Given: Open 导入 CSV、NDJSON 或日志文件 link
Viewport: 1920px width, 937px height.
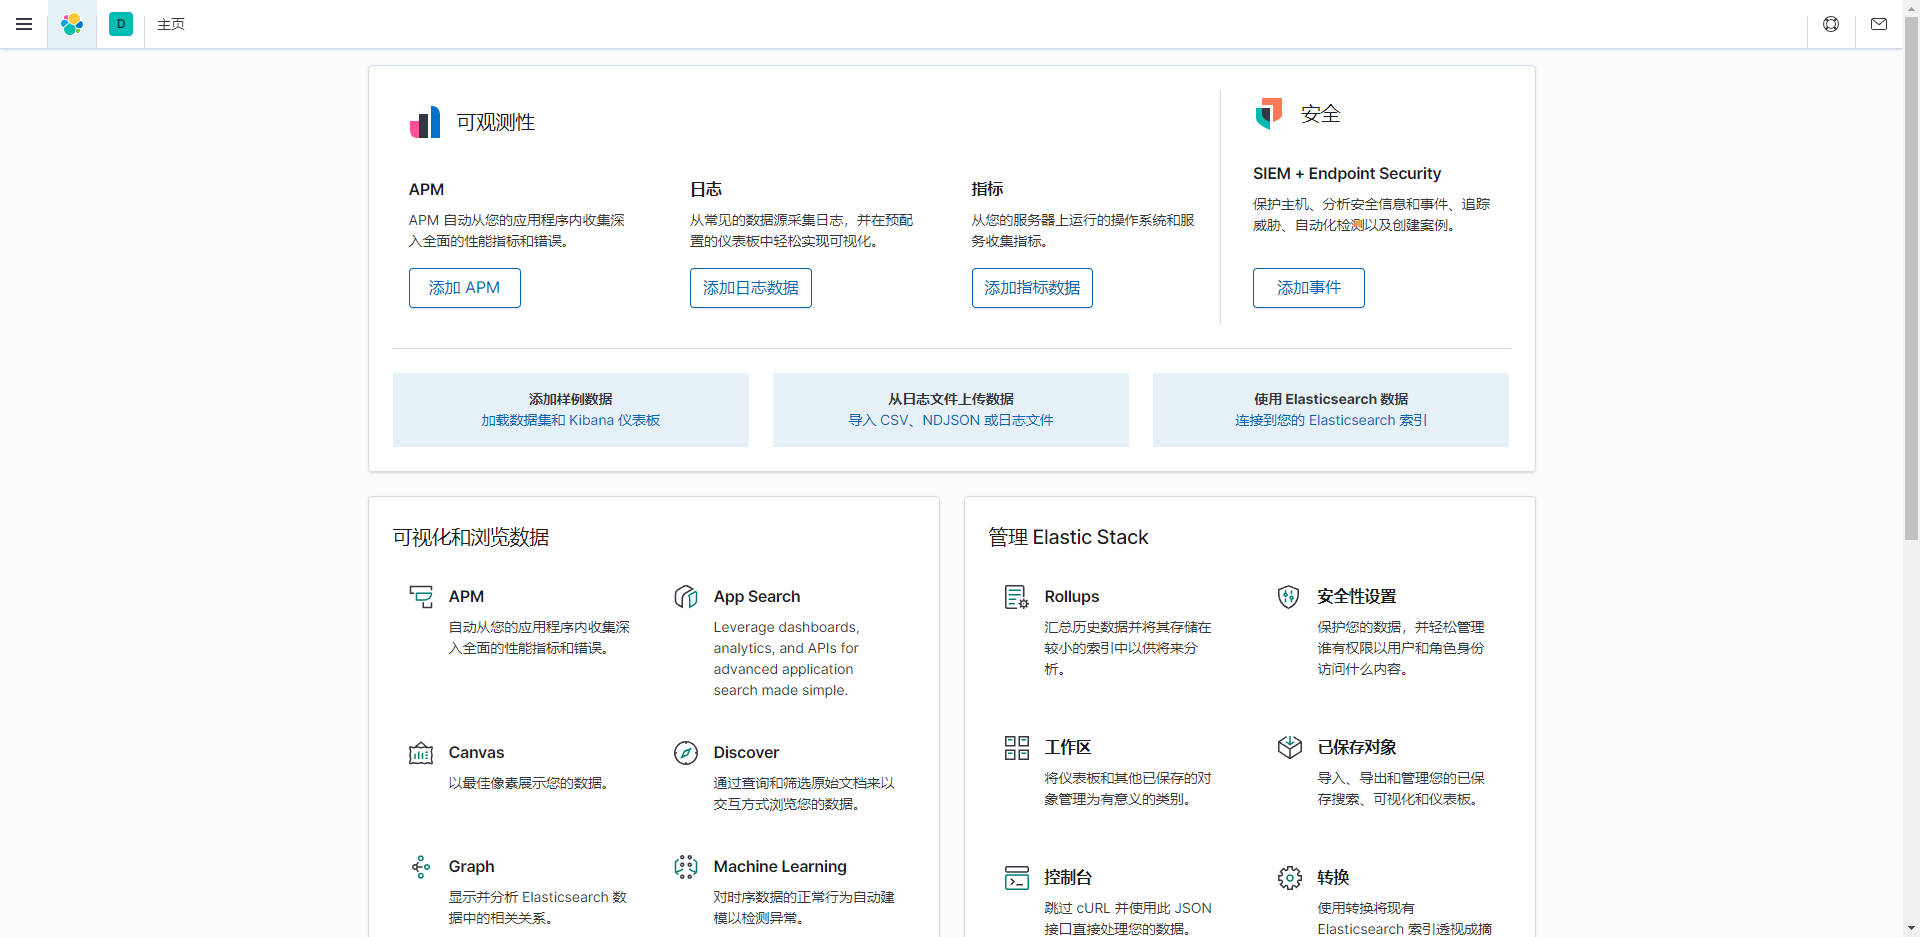Looking at the screenshot, I should pos(951,420).
